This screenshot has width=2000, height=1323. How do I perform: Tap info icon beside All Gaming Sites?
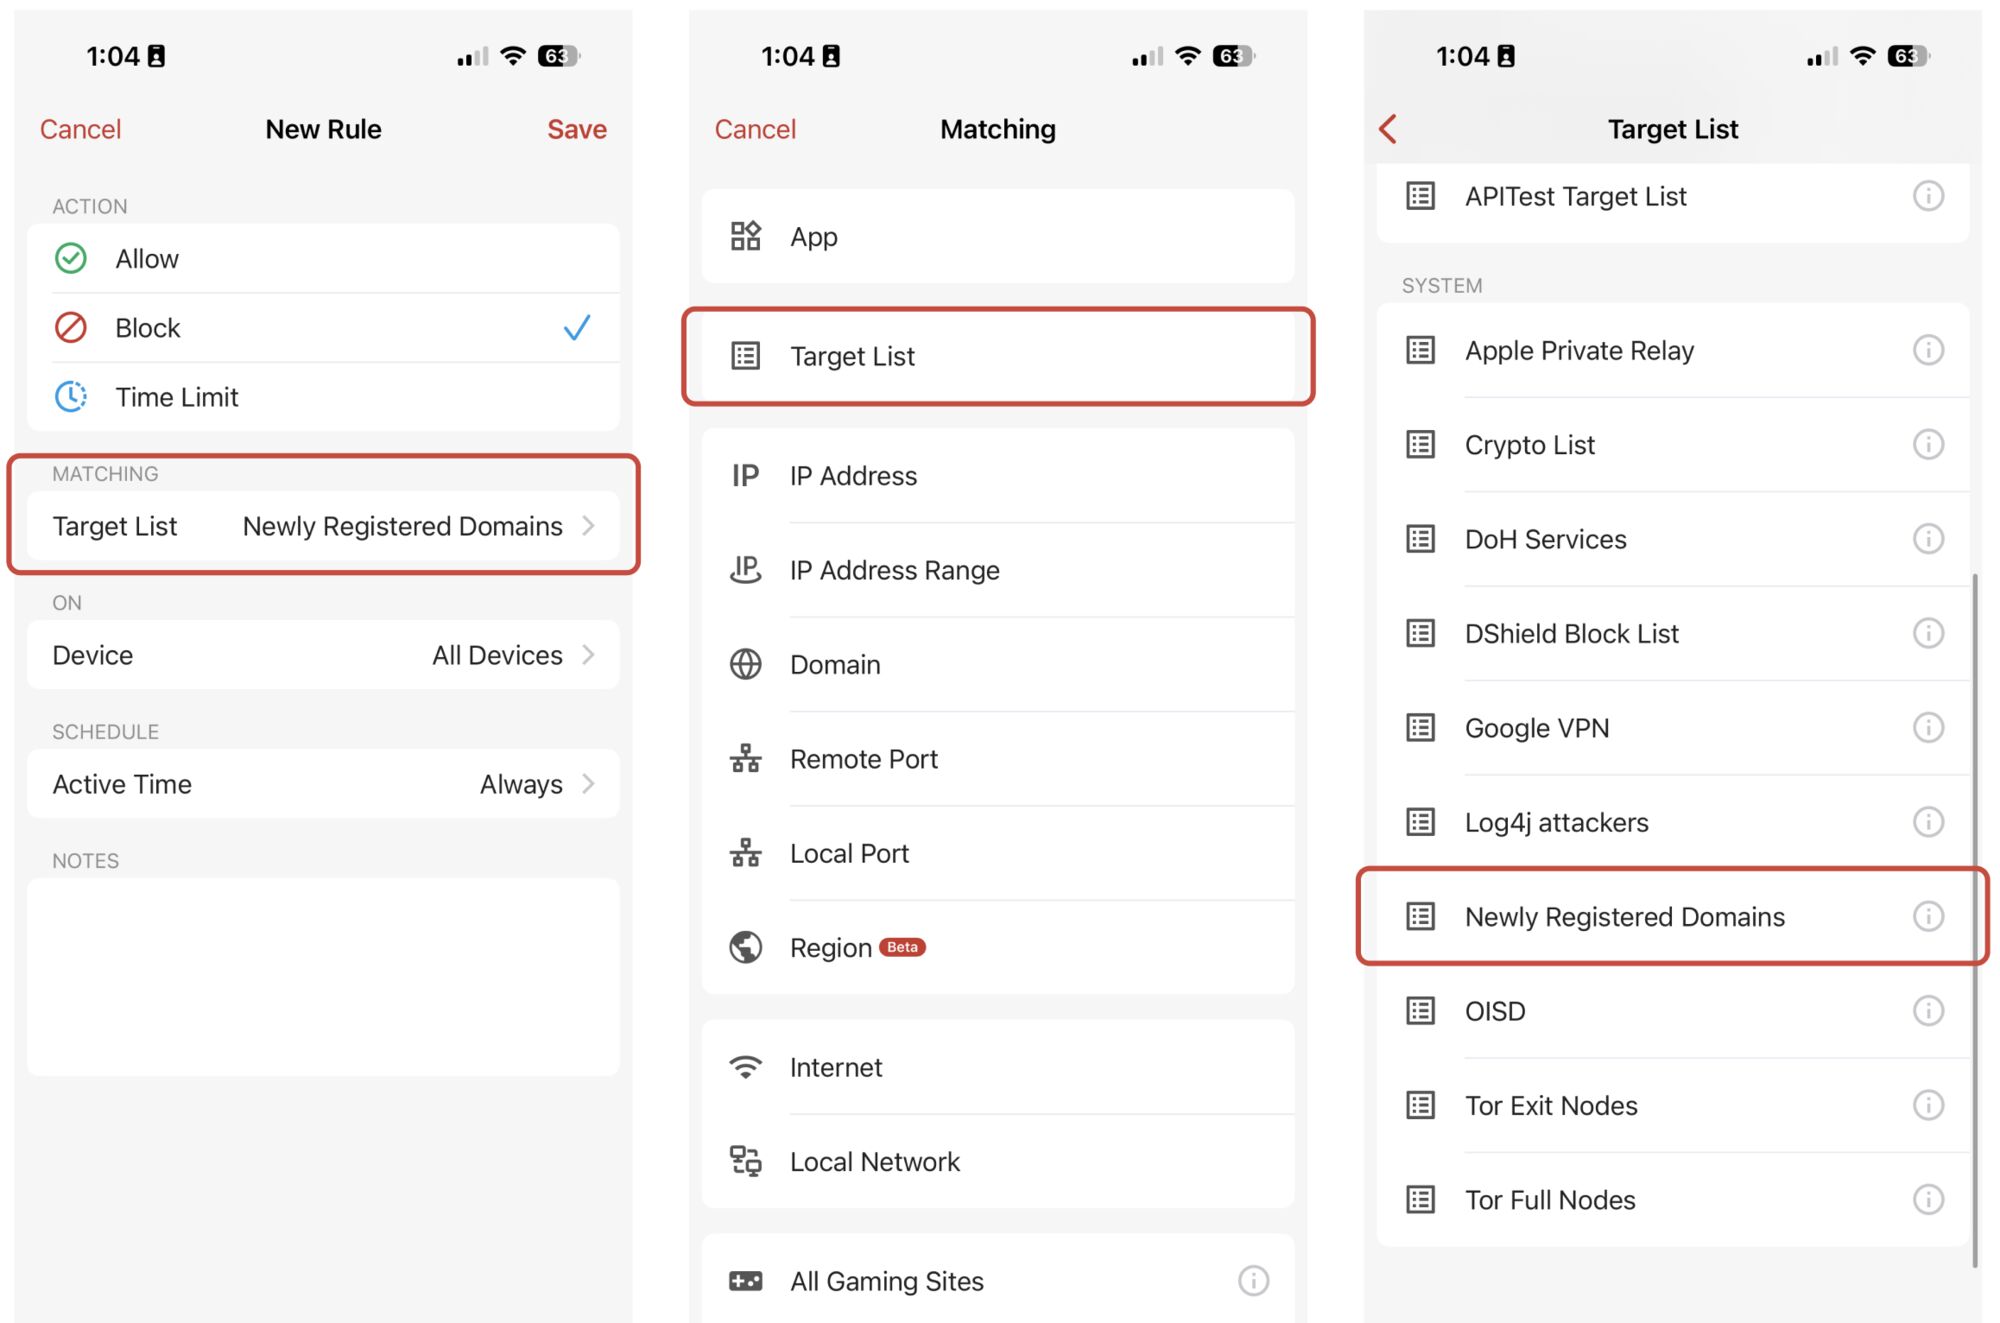pyautogui.click(x=1253, y=1281)
